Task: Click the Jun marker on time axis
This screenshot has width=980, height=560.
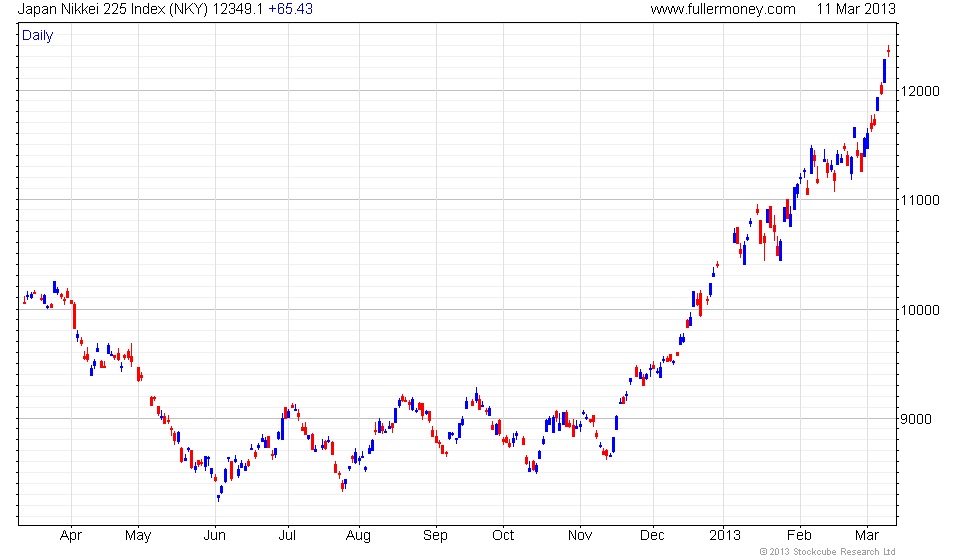Action: [214, 535]
